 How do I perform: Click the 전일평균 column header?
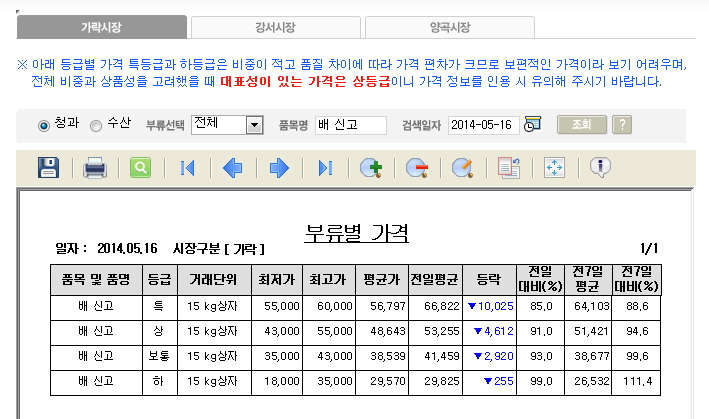435,280
